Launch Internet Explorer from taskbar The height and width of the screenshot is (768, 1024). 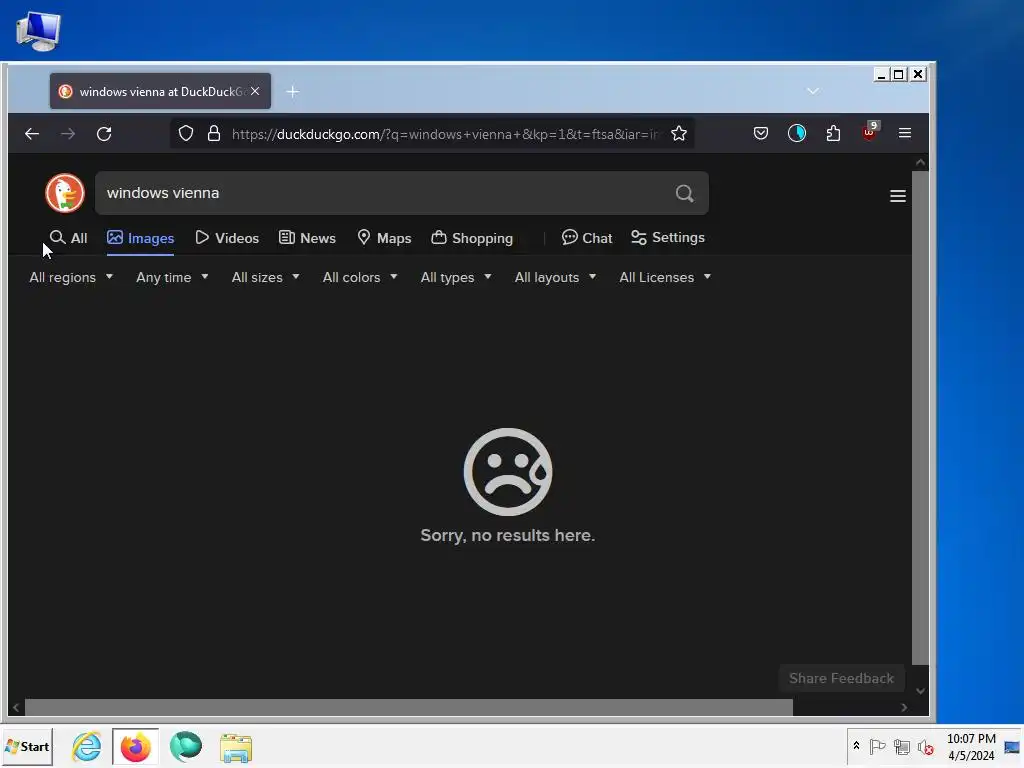(x=86, y=746)
